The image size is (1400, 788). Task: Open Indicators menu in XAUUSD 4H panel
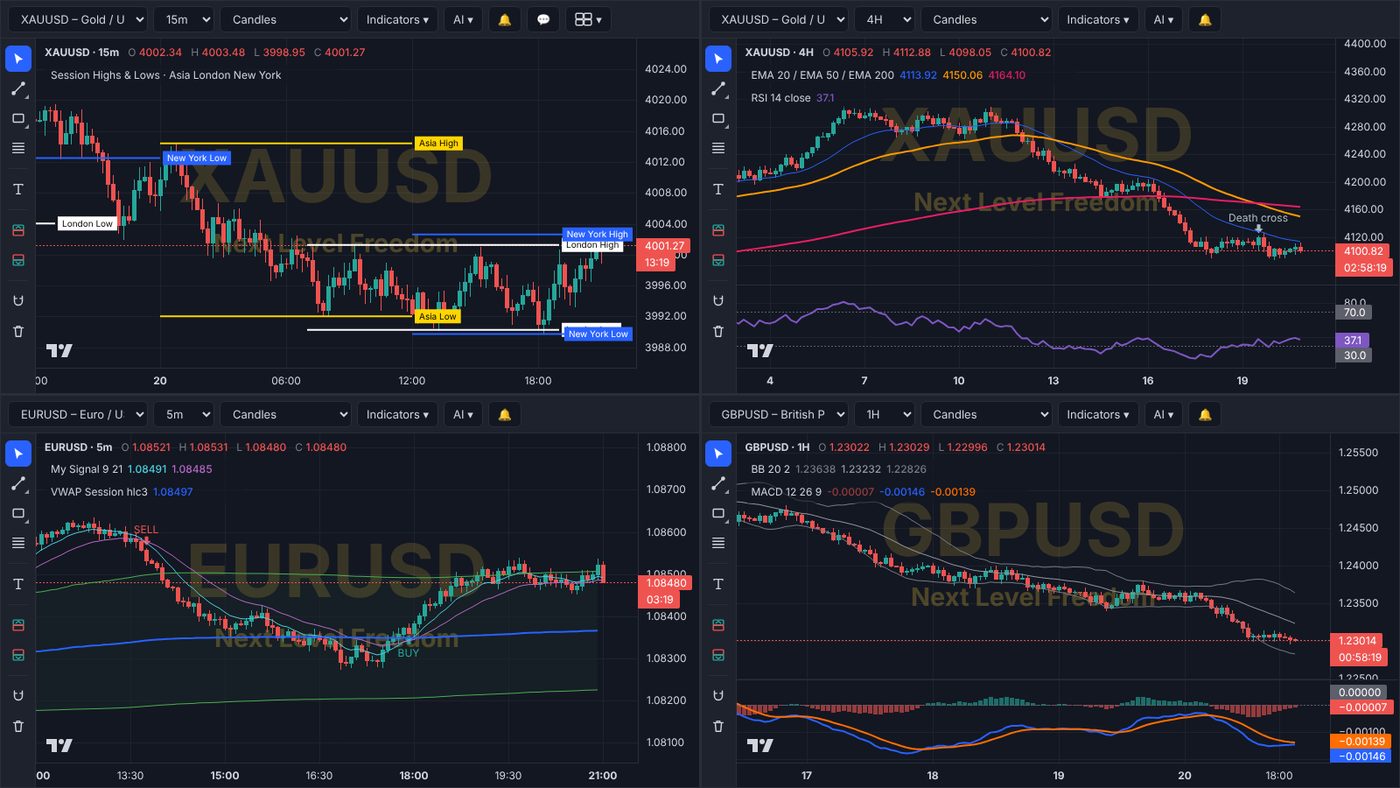click(1098, 19)
